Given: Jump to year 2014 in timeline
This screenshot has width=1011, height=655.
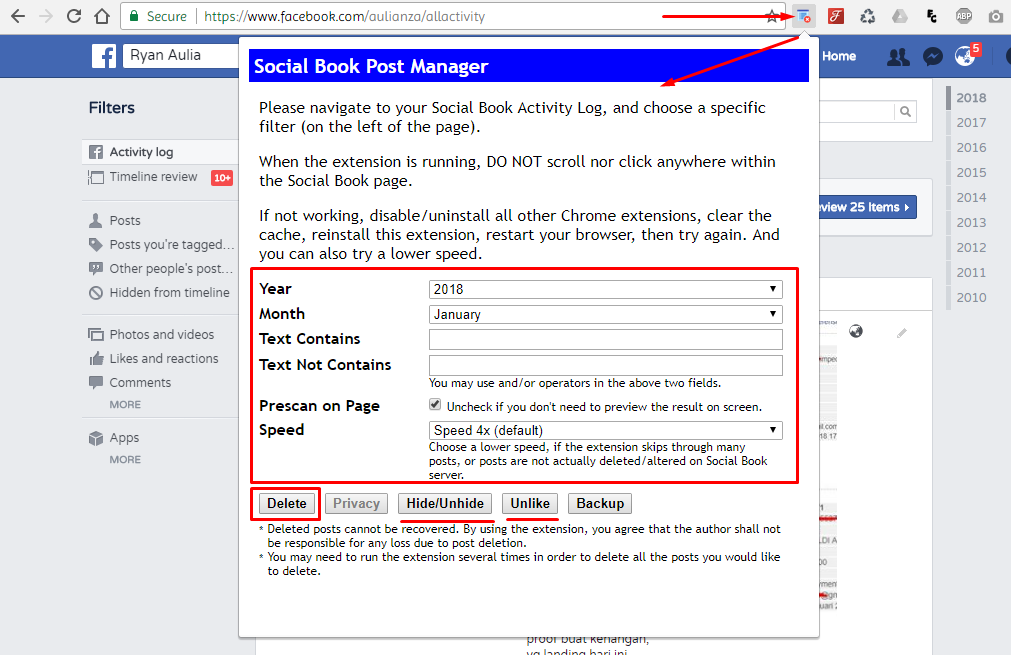Looking at the screenshot, I should coord(971,198).
